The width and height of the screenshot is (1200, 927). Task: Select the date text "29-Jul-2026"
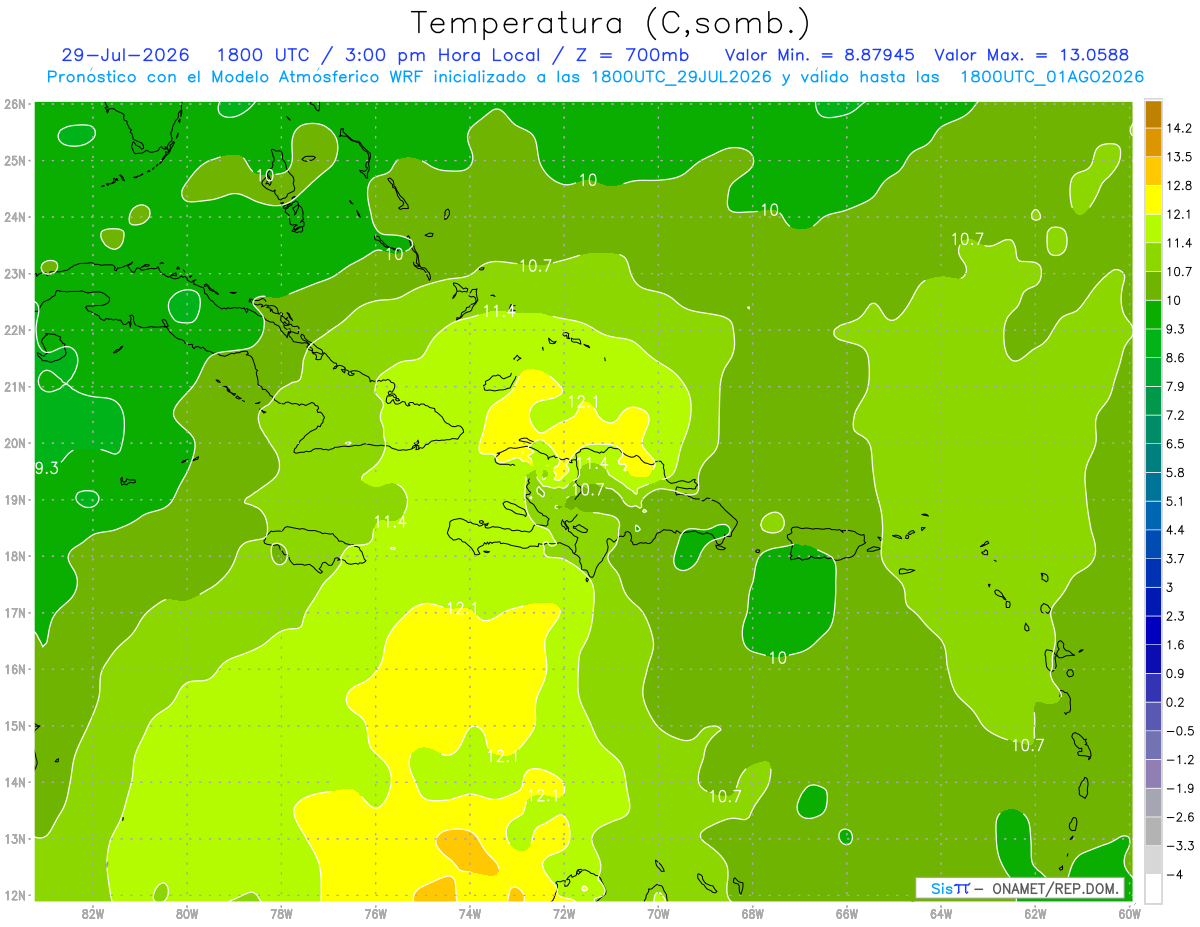[125, 55]
